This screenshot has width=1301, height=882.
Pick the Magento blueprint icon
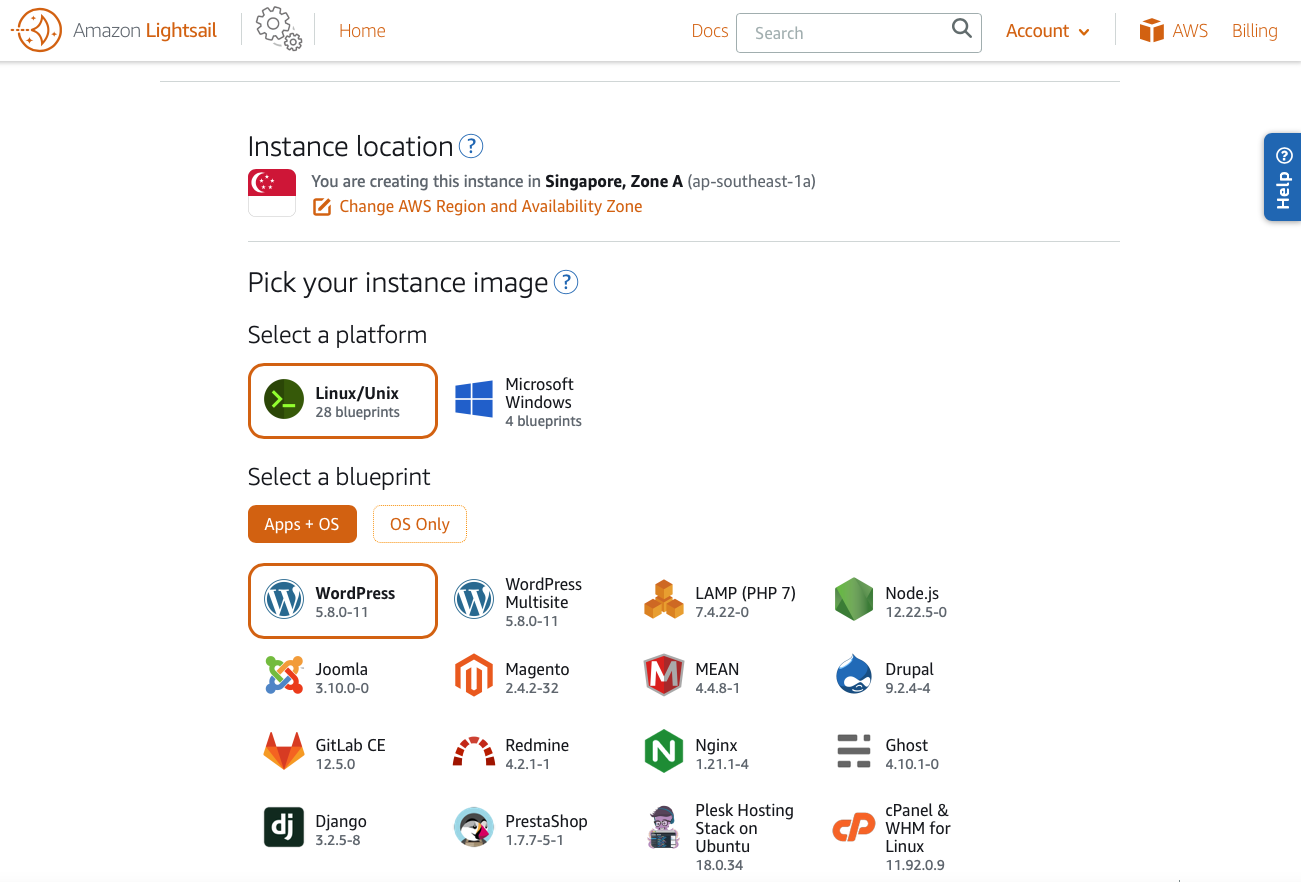click(x=474, y=676)
